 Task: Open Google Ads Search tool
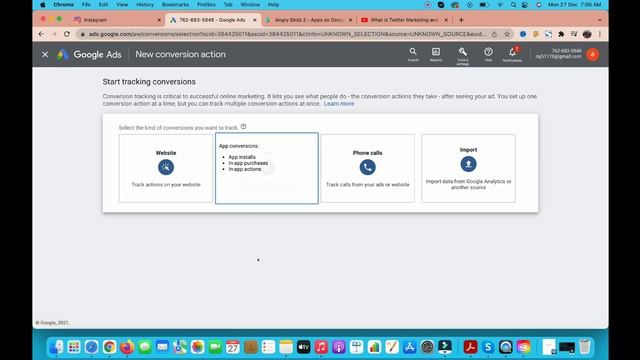click(x=413, y=54)
